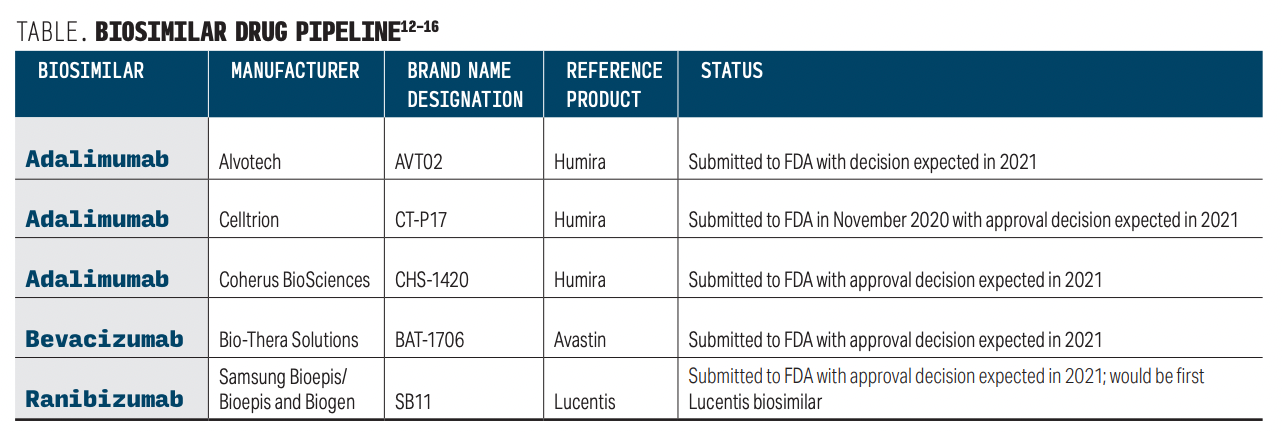Click the REFERENCE PRODUCT column header
The width and height of the screenshot is (1282, 432).
pyautogui.click(x=613, y=85)
